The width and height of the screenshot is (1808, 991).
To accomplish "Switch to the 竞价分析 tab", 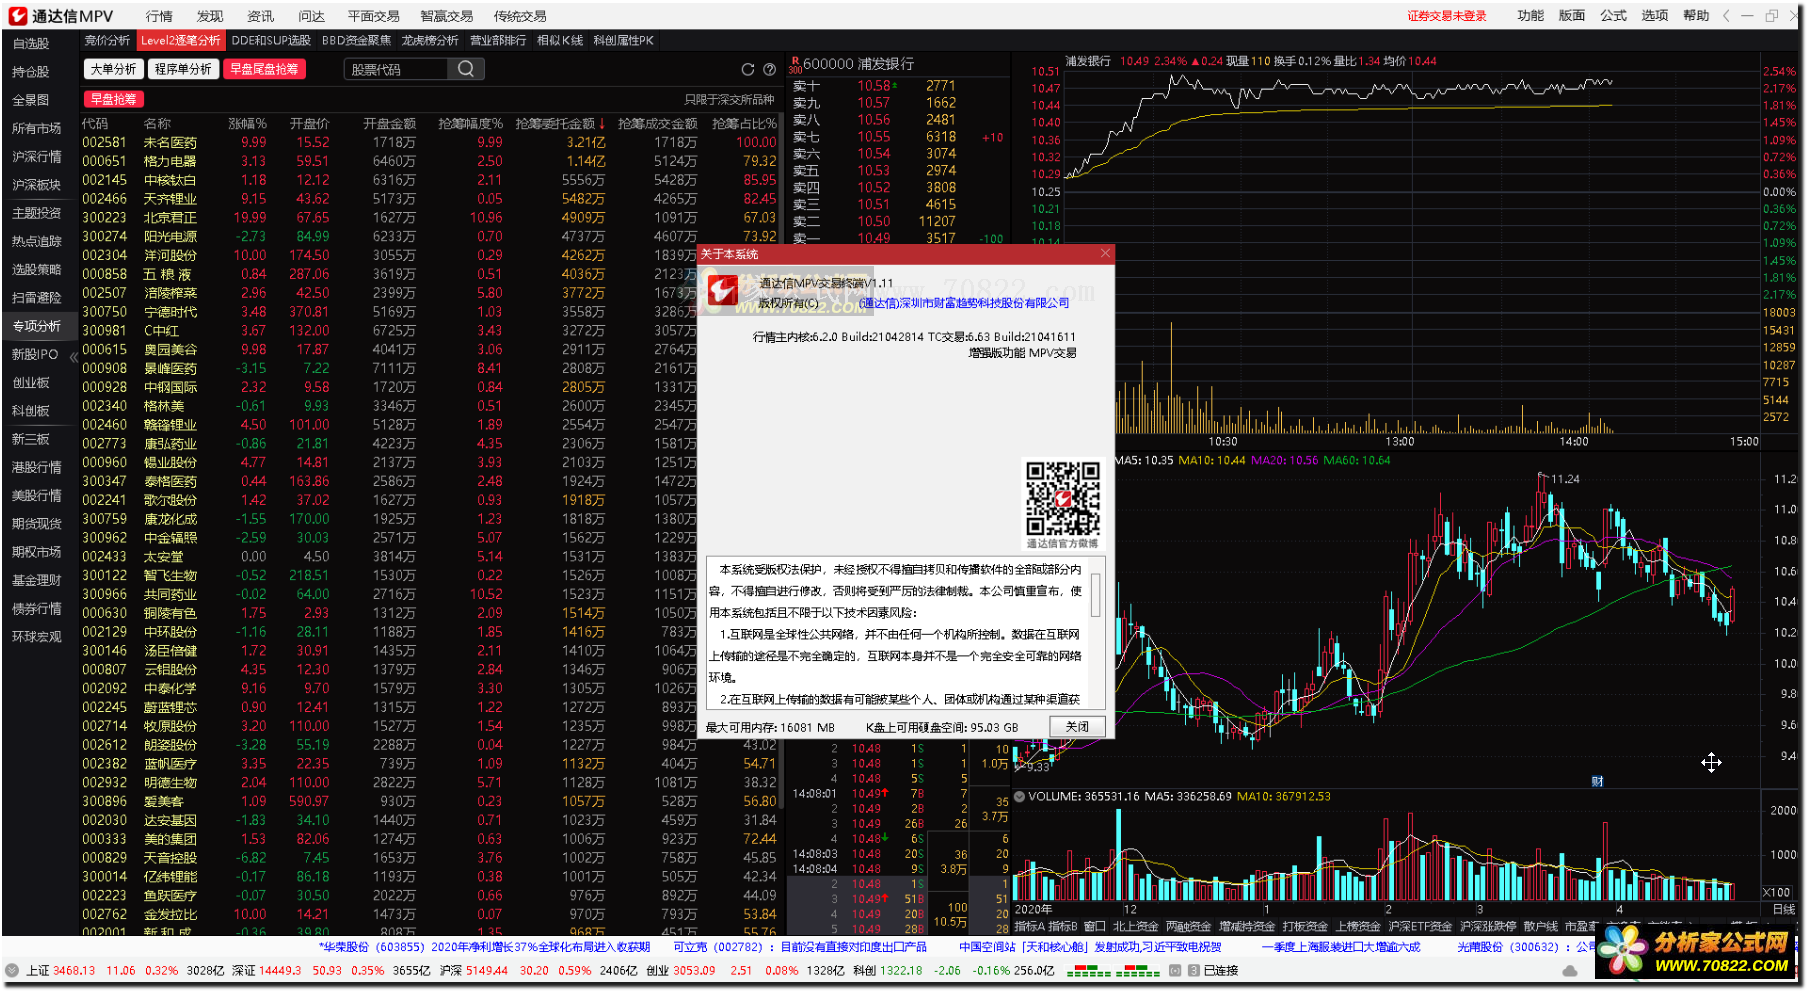I will [107, 41].
